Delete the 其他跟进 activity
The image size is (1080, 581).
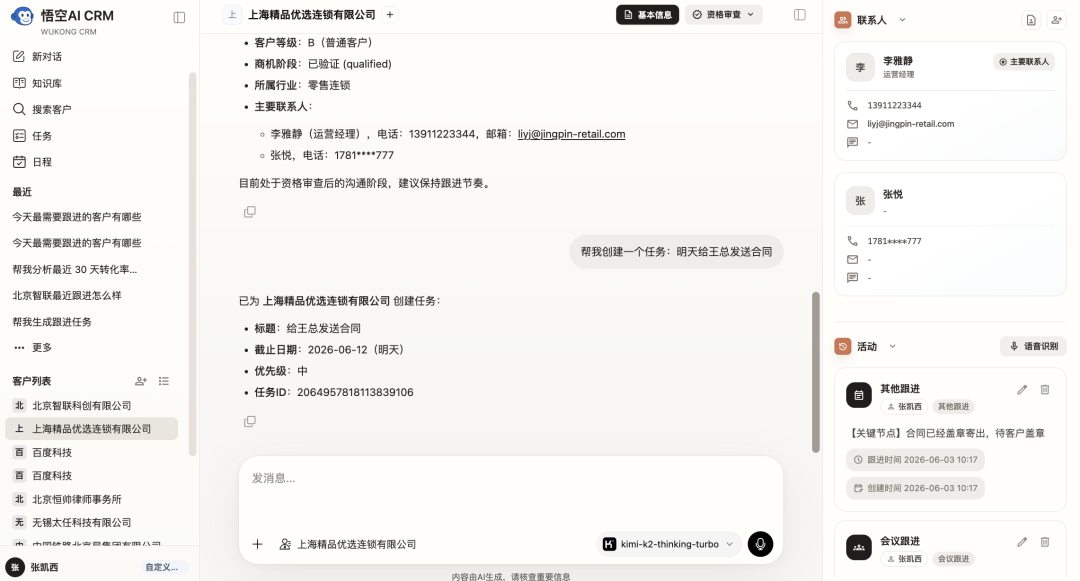(1045, 390)
